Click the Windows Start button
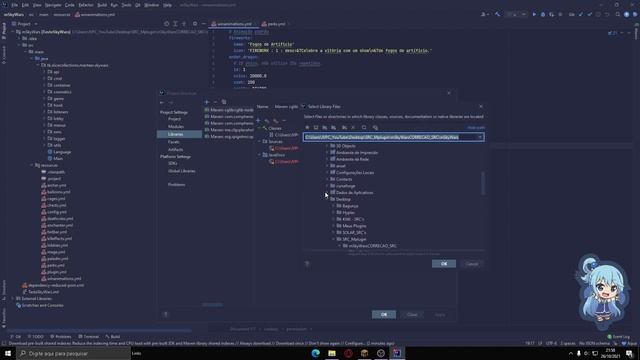 point(8,353)
